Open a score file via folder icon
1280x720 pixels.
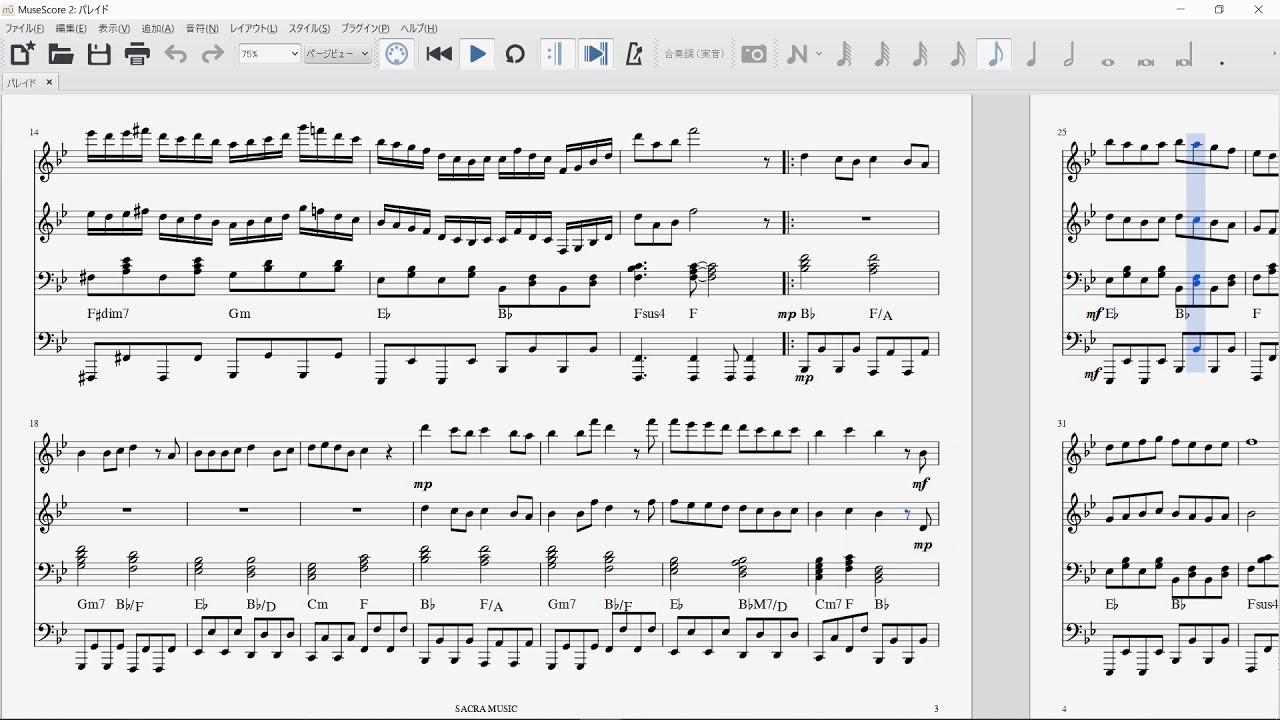tap(61, 54)
